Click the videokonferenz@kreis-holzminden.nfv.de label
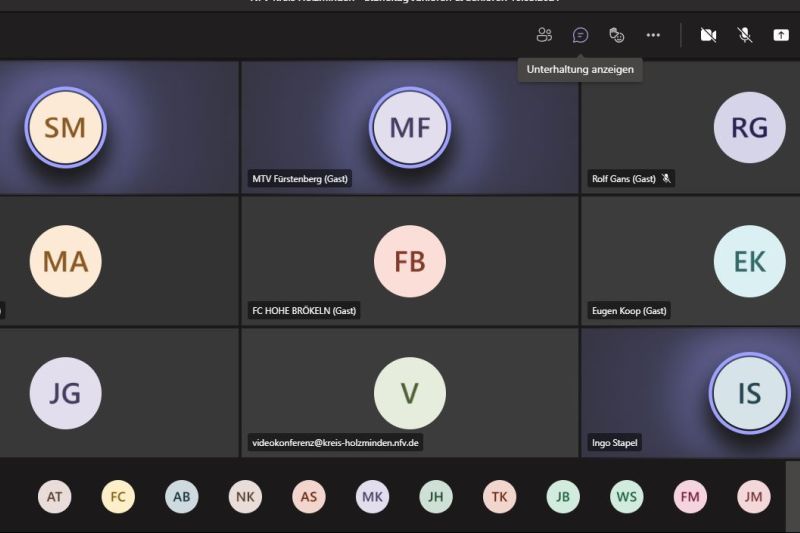800x533 pixels. (x=335, y=443)
